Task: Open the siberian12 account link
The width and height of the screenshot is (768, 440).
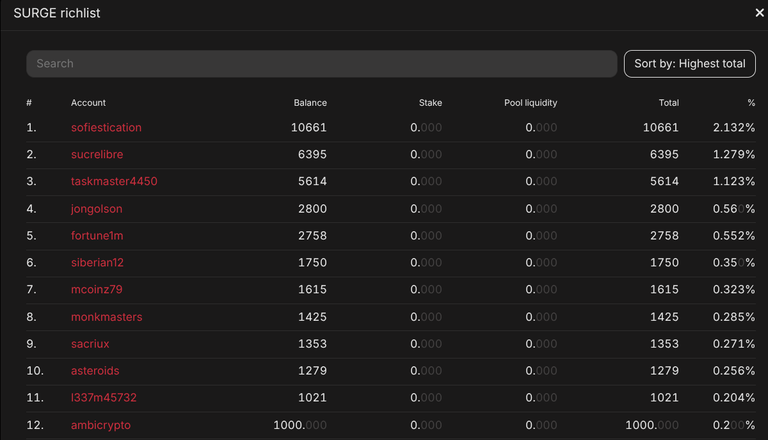Action: [97, 263]
